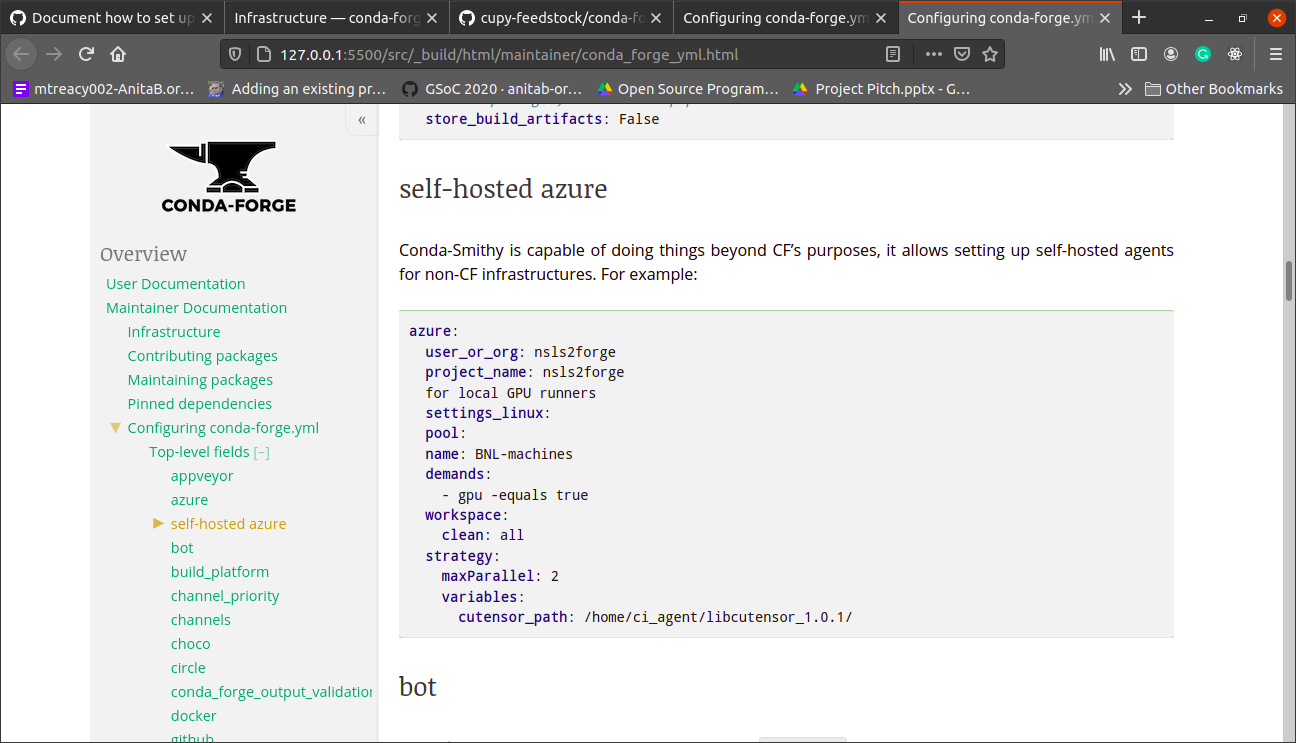
Task: Open the 'Open Source Program...' bookmark
Action: pyautogui.click(x=688, y=89)
